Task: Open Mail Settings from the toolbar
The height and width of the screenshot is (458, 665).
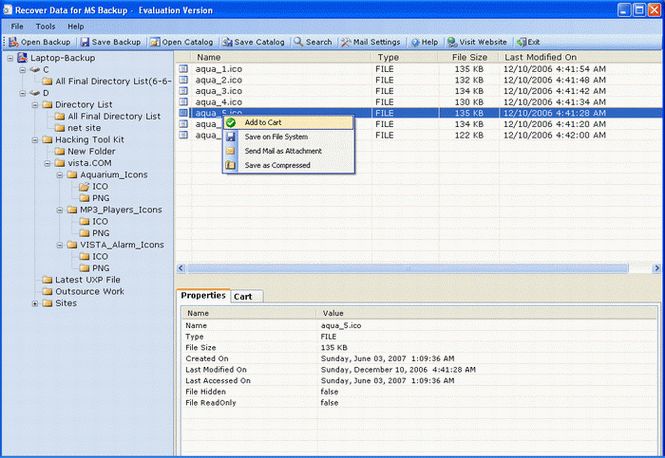Action: (371, 42)
